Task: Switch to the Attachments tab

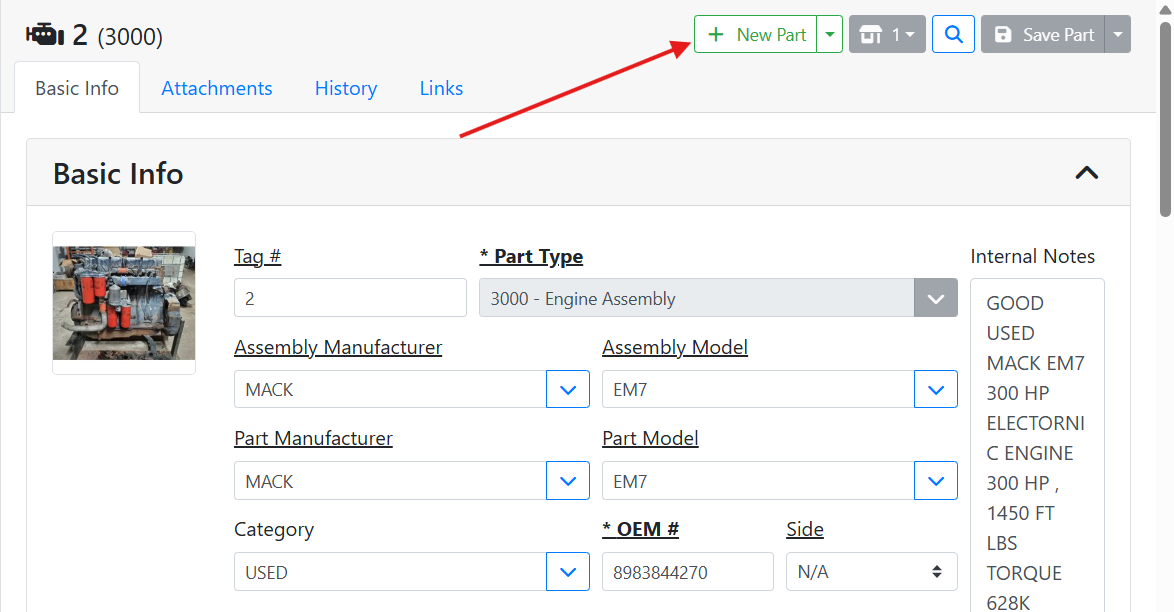Action: click(x=217, y=88)
